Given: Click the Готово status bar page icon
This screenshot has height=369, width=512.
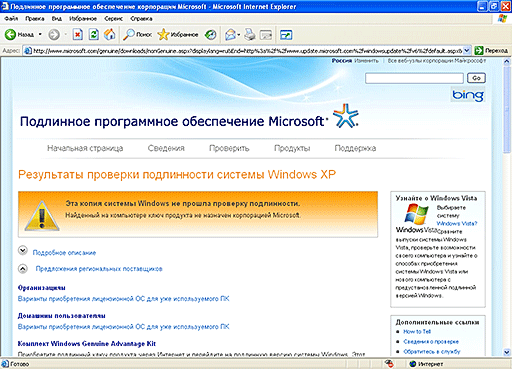Looking at the screenshot, I should pyautogui.click(x=5, y=364).
